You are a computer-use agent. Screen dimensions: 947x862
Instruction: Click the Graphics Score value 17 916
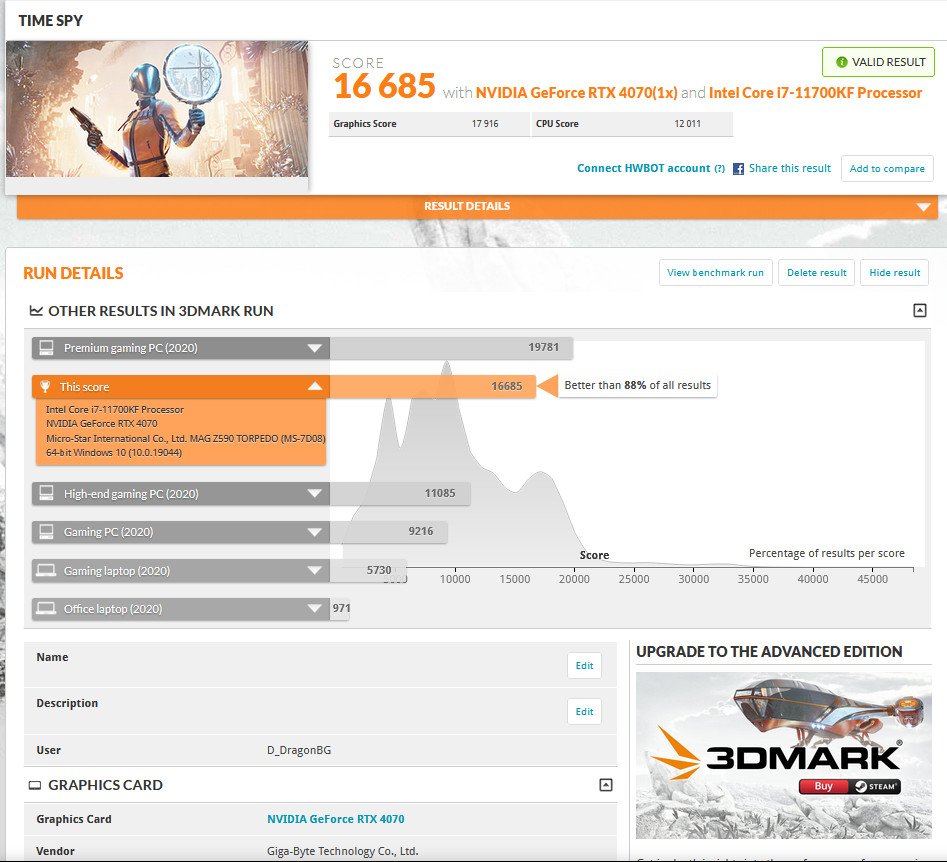click(485, 124)
